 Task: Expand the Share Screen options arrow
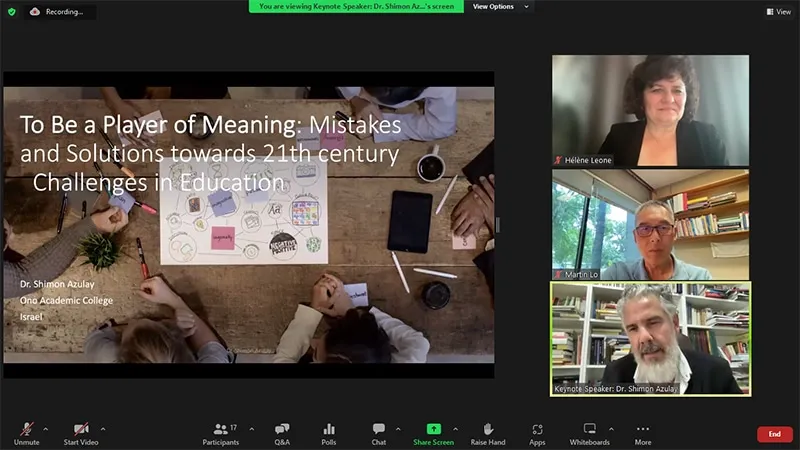coord(456,428)
